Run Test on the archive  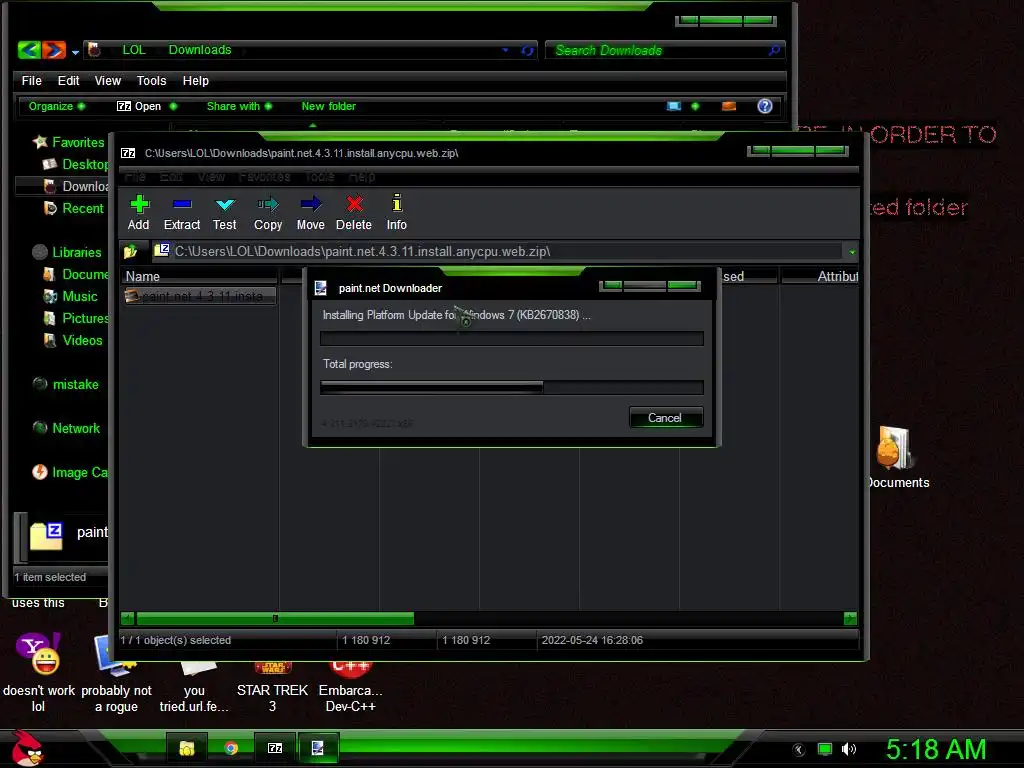click(x=225, y=213)
